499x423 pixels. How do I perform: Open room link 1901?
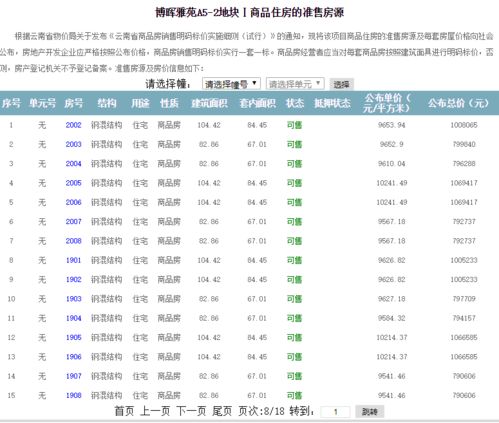[x=73, y=260]
